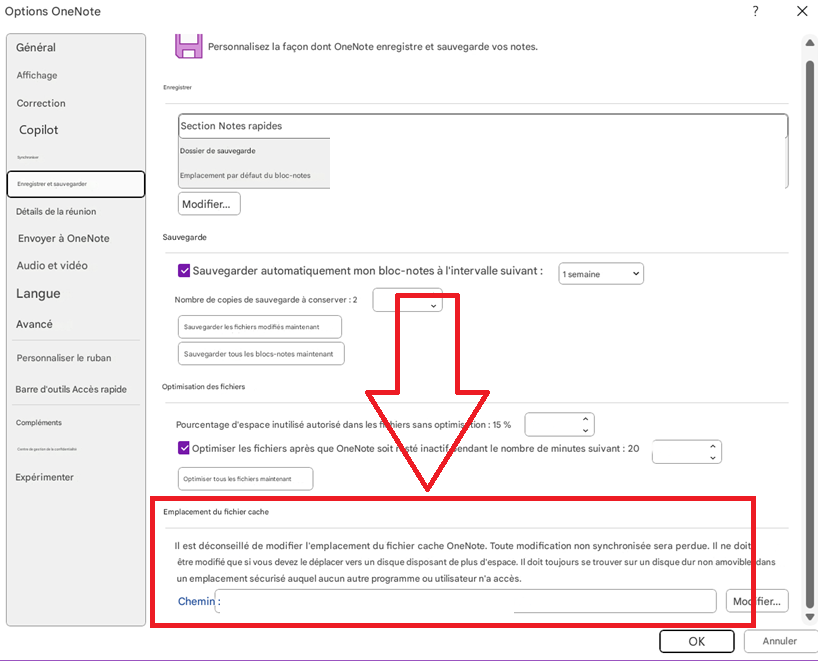Toggle automatic notebook backup checkbox
The height and width of the screenshot is (664, 818).
click(184, 270)
